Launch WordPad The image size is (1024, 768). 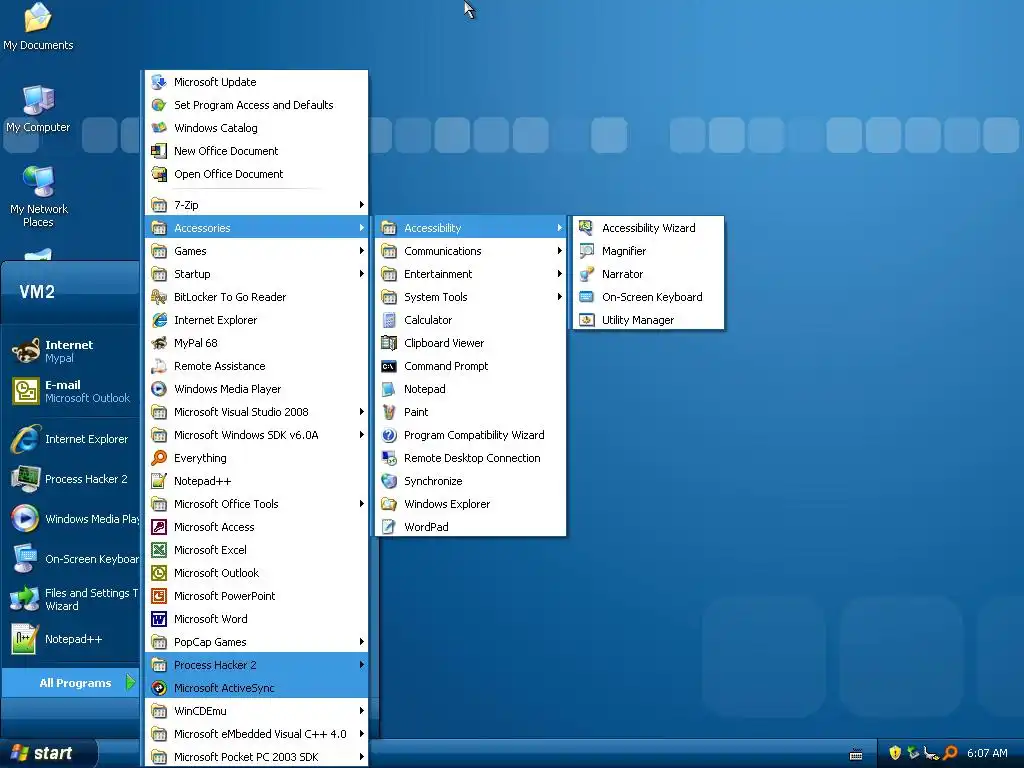click(x=470, y=527)
